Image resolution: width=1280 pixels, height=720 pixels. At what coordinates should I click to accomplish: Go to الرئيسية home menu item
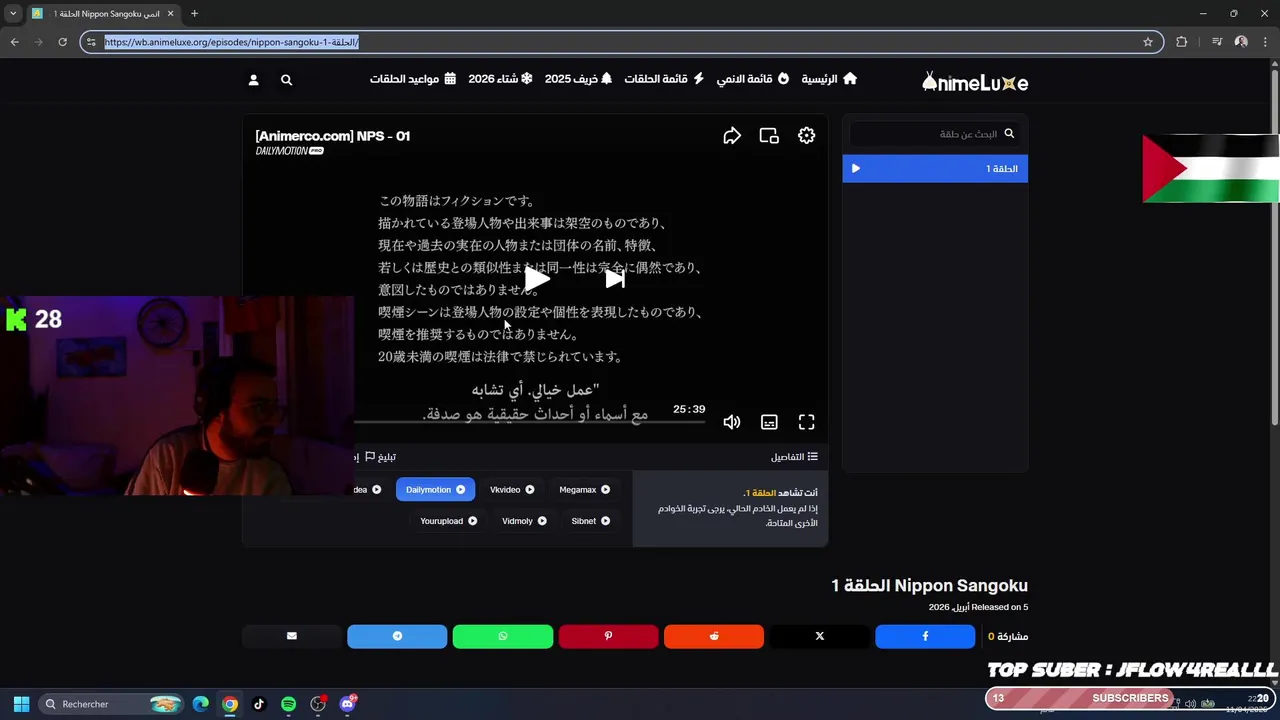[x=829, y=79]
